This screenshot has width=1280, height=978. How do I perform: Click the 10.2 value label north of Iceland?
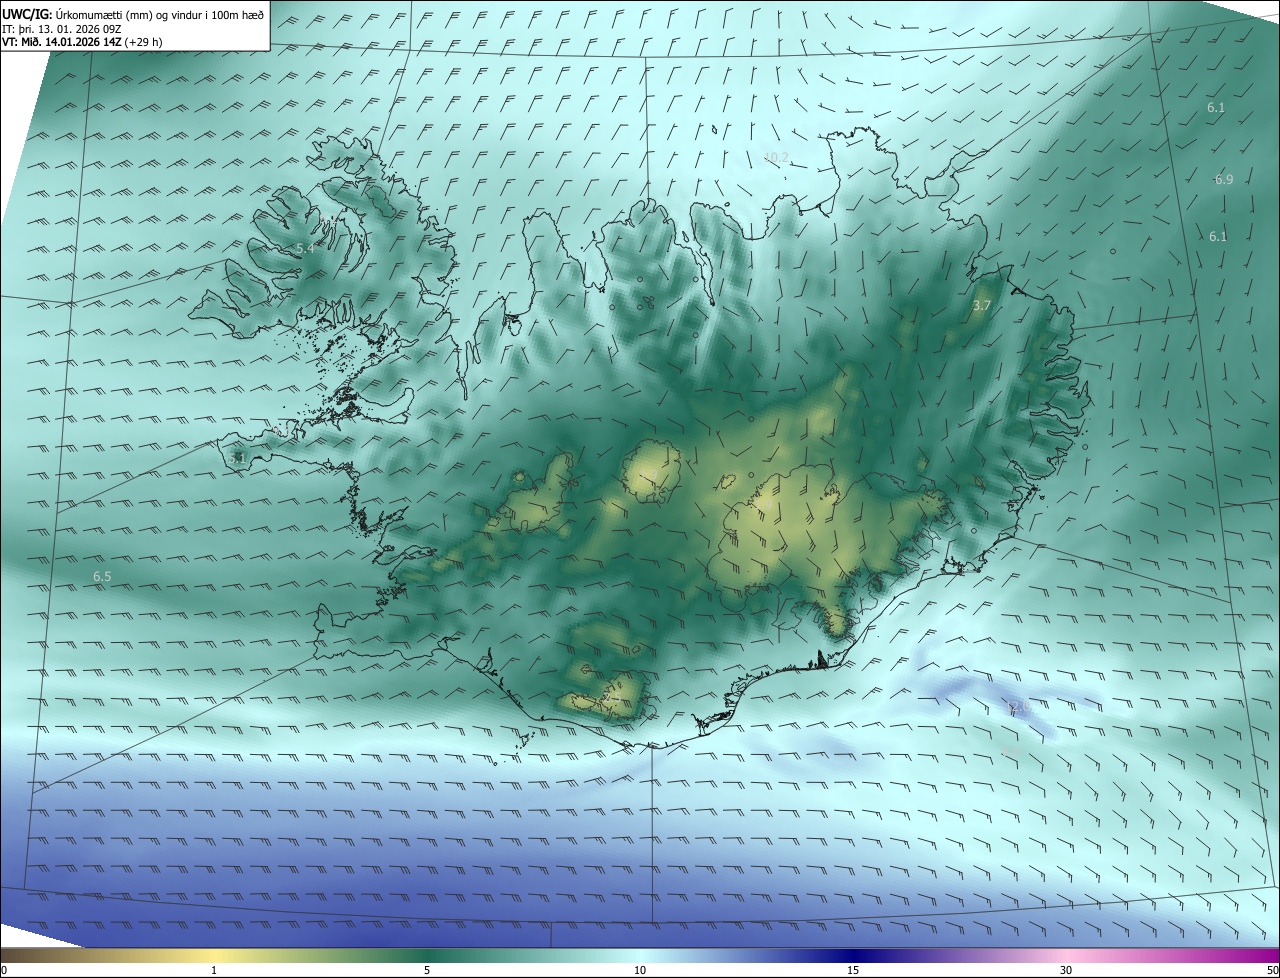click(776, 157)
